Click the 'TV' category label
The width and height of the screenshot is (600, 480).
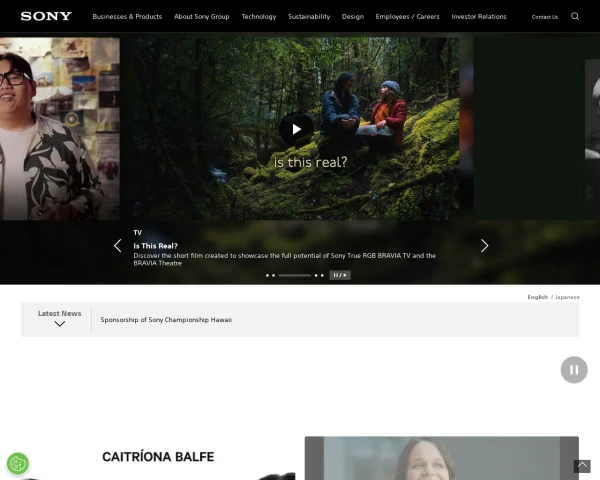coord(137,232)
